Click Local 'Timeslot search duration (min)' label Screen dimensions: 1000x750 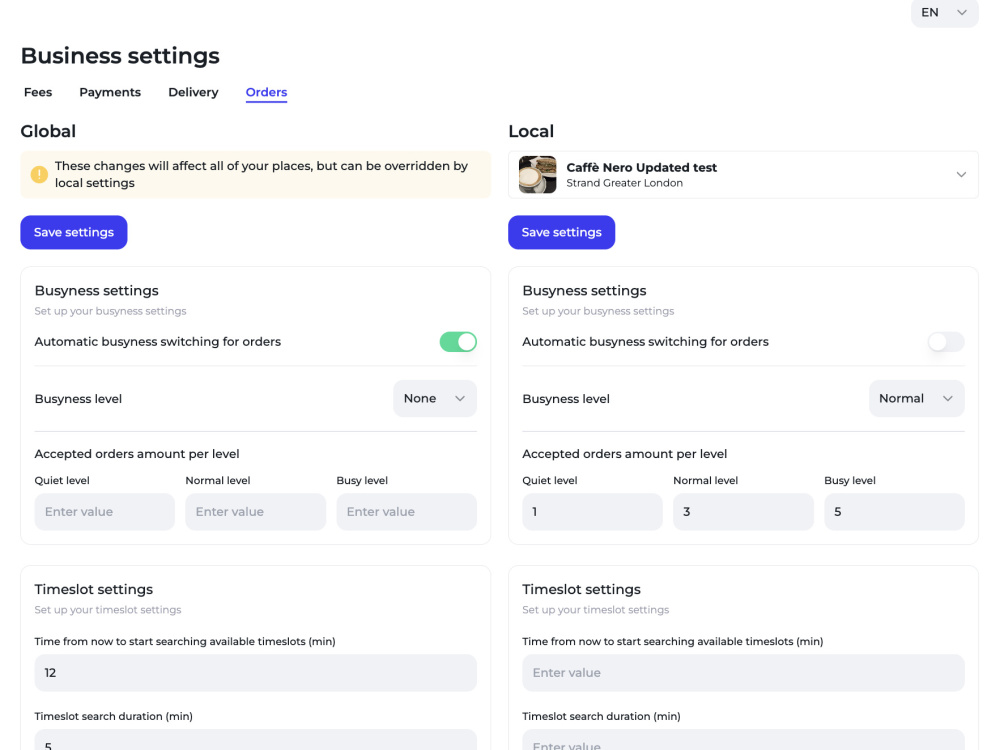(601, 716)
